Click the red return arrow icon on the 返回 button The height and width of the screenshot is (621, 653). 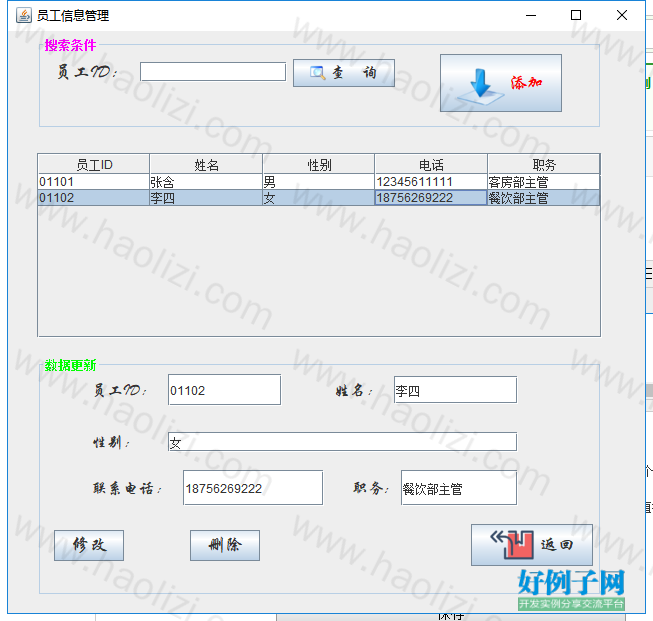click(512, 544)
